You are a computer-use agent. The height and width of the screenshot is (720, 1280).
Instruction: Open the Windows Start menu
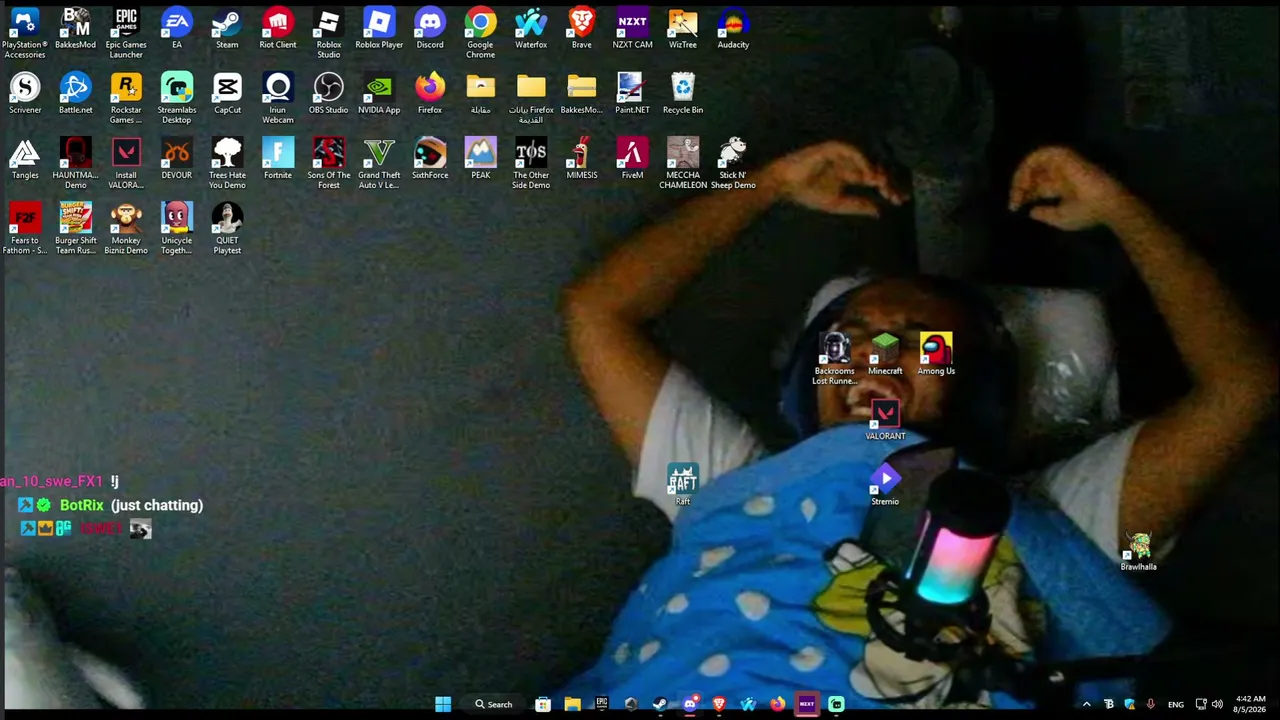click(443, 704)
